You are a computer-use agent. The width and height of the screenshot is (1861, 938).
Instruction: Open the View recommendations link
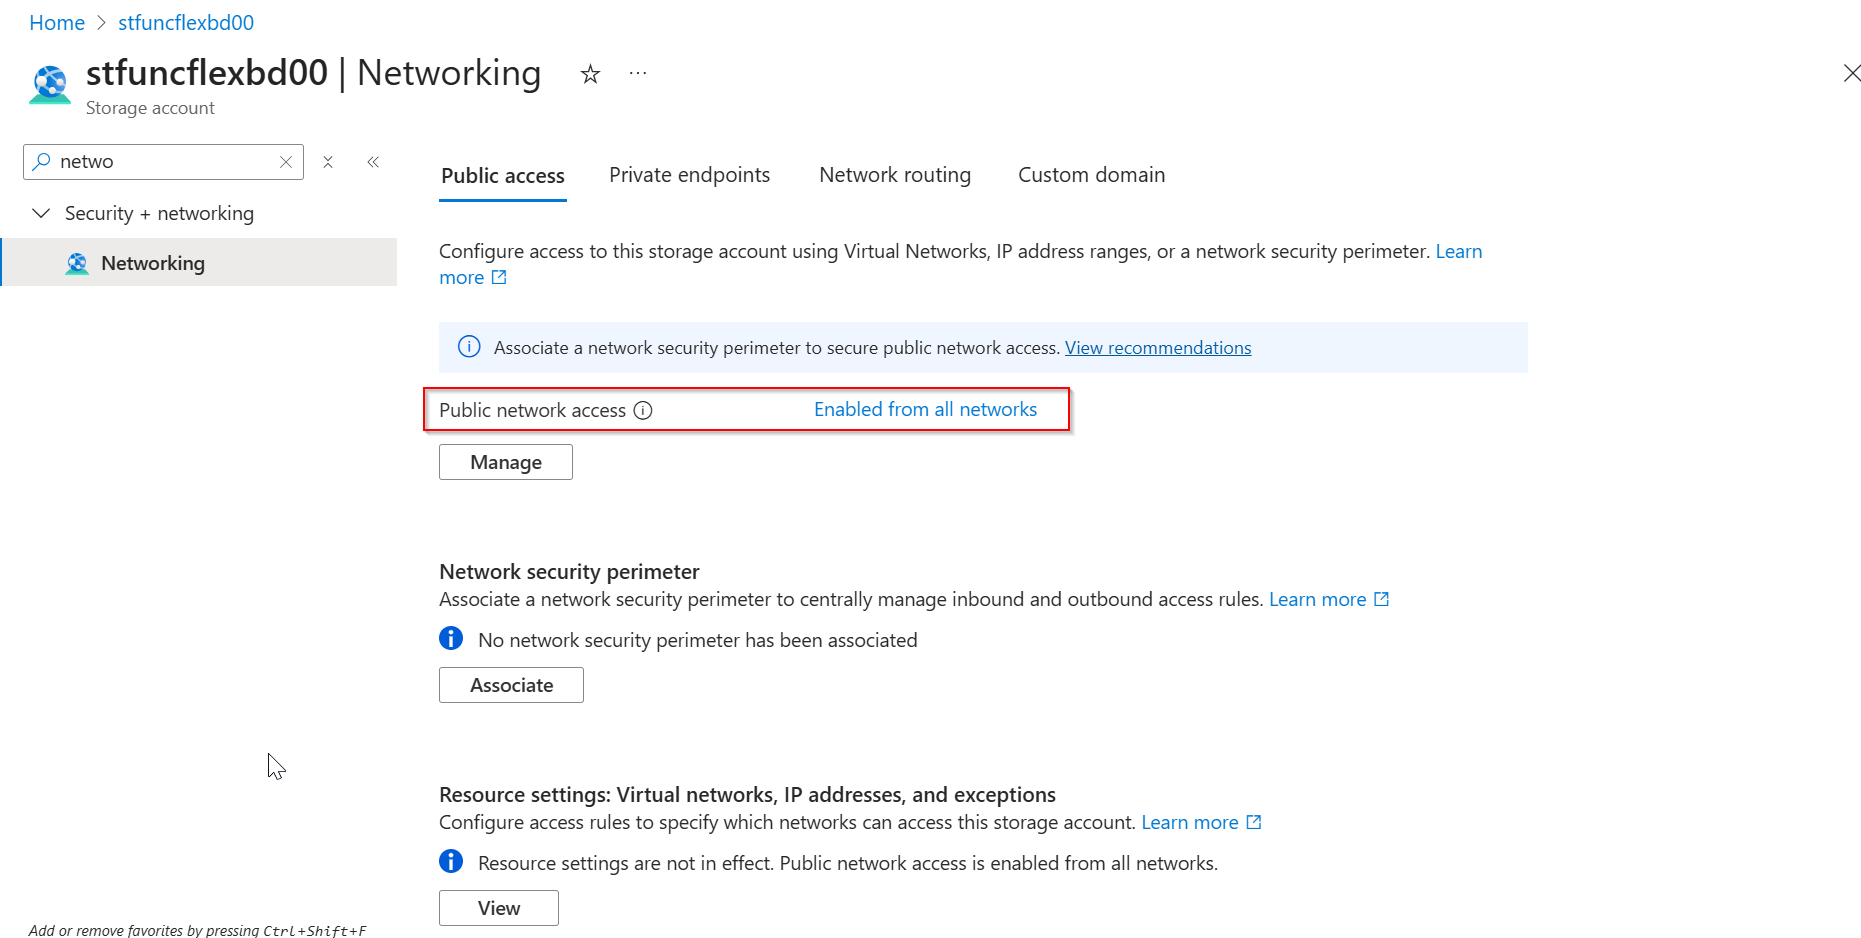coord(1157,348)
